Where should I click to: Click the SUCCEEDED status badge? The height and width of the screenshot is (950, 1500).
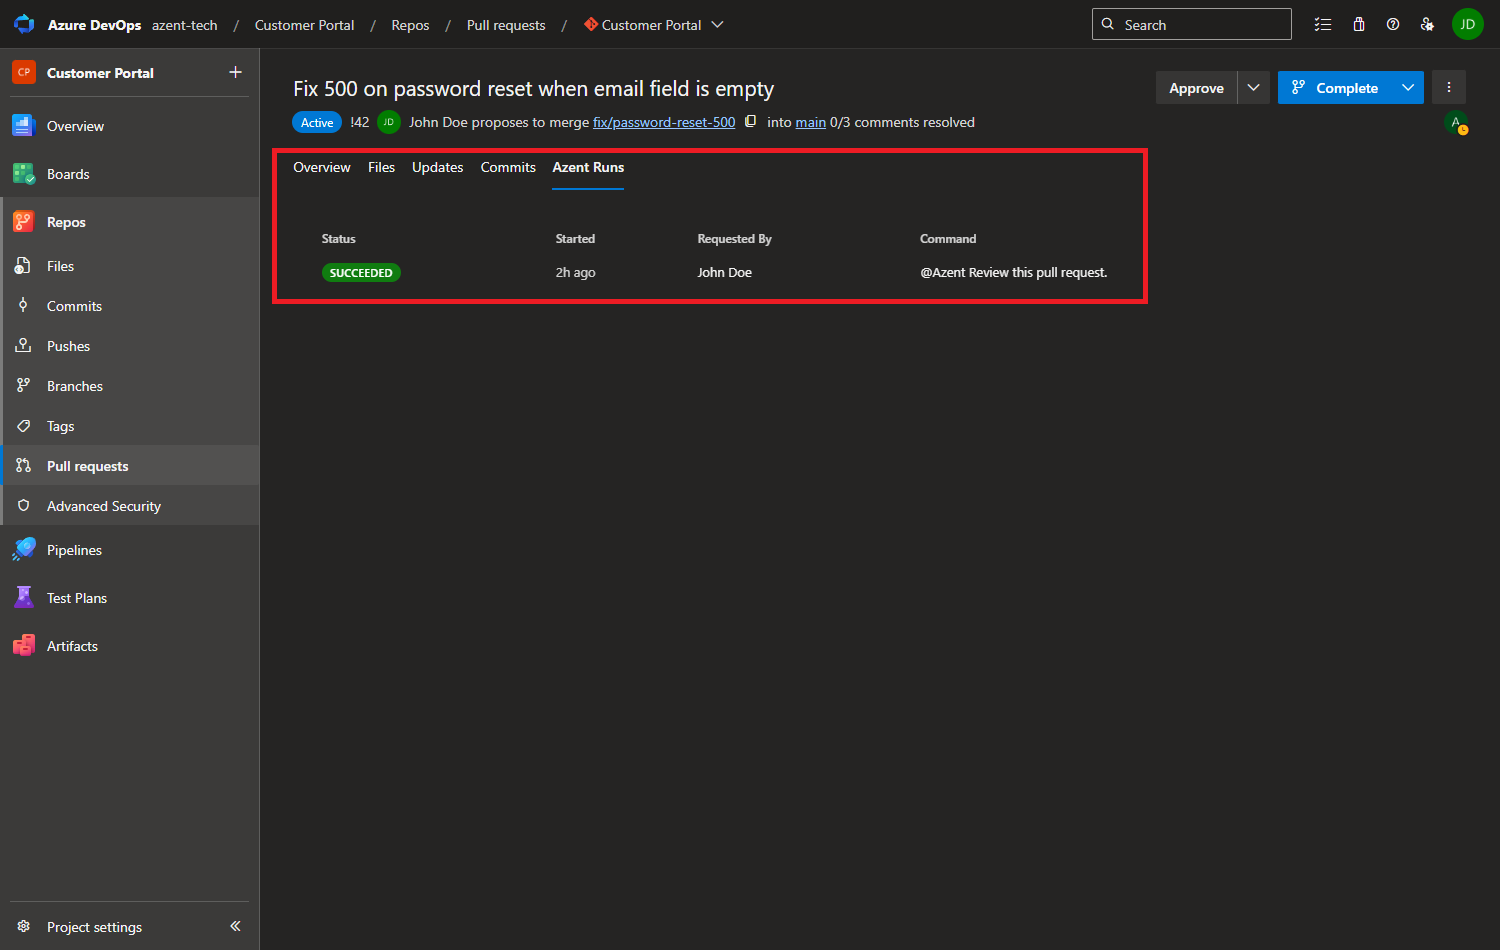tap(361, 272)
